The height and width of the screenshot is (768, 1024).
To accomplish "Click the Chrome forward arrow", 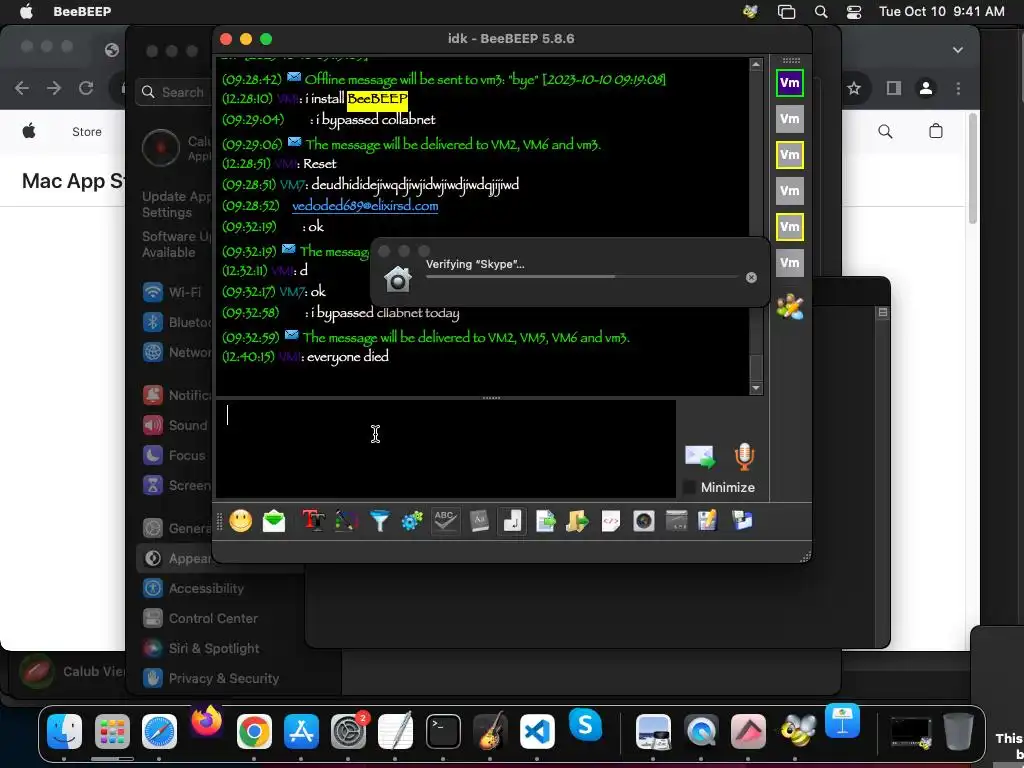I will (54, 88).
